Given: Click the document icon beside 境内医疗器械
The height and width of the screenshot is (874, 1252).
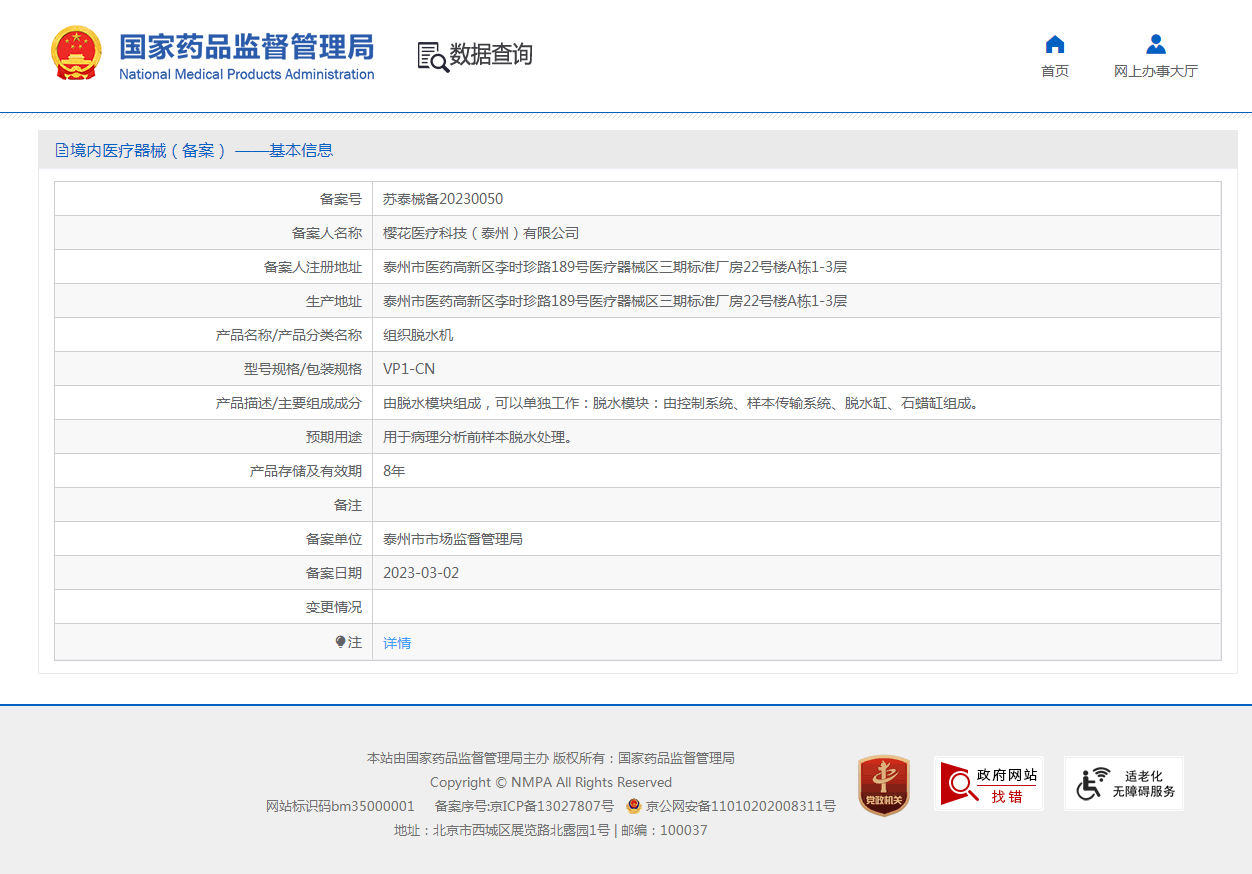Looking at the screenshot, I should point(62,150).
